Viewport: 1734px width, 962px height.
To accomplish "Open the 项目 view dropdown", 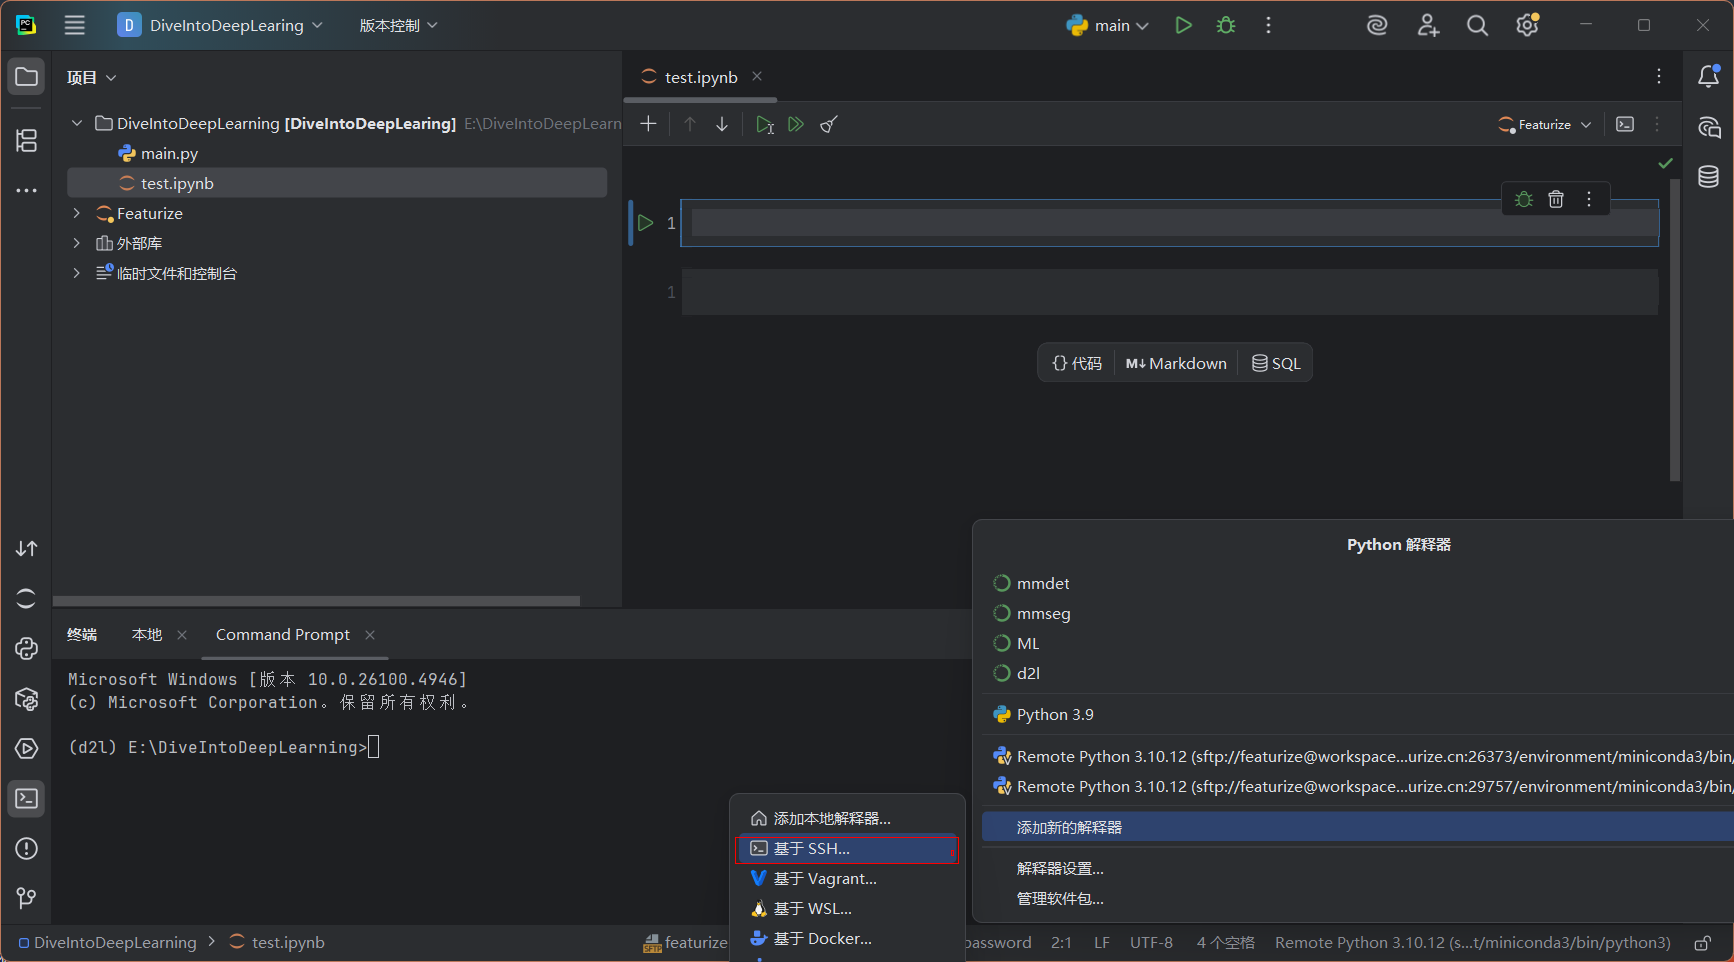I will (x=91, y=77).
